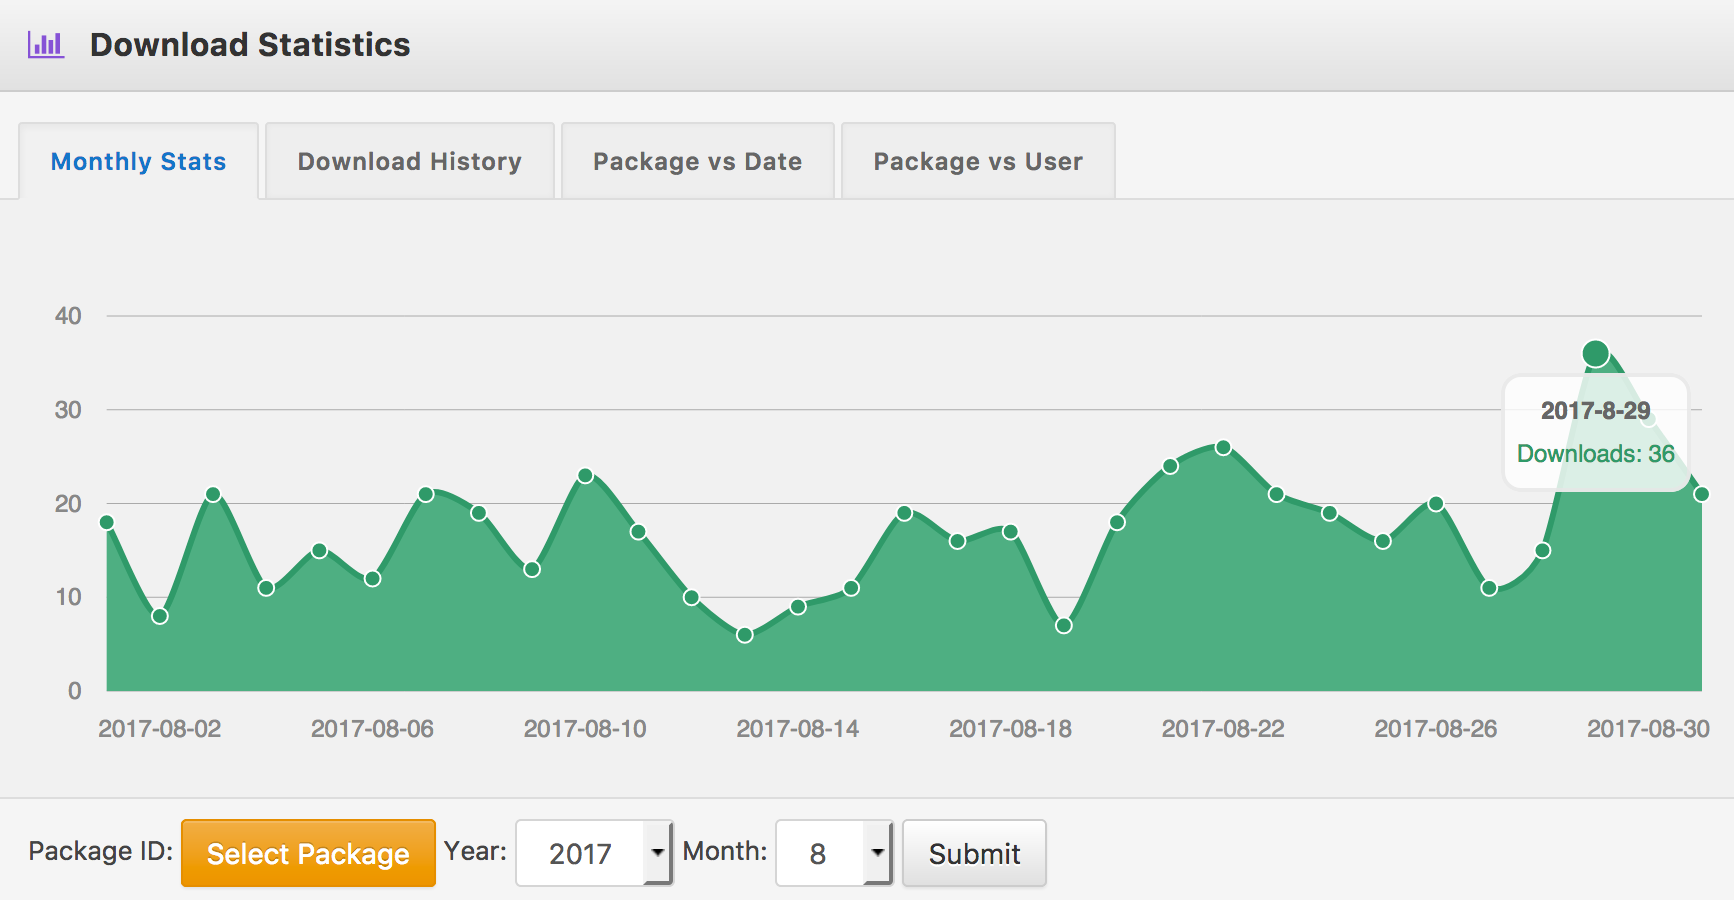Image resolution: width=1734 pixels, height=900 pixels.
Task: Open the Year dropdown showing 2017
Action: point(592,853)
